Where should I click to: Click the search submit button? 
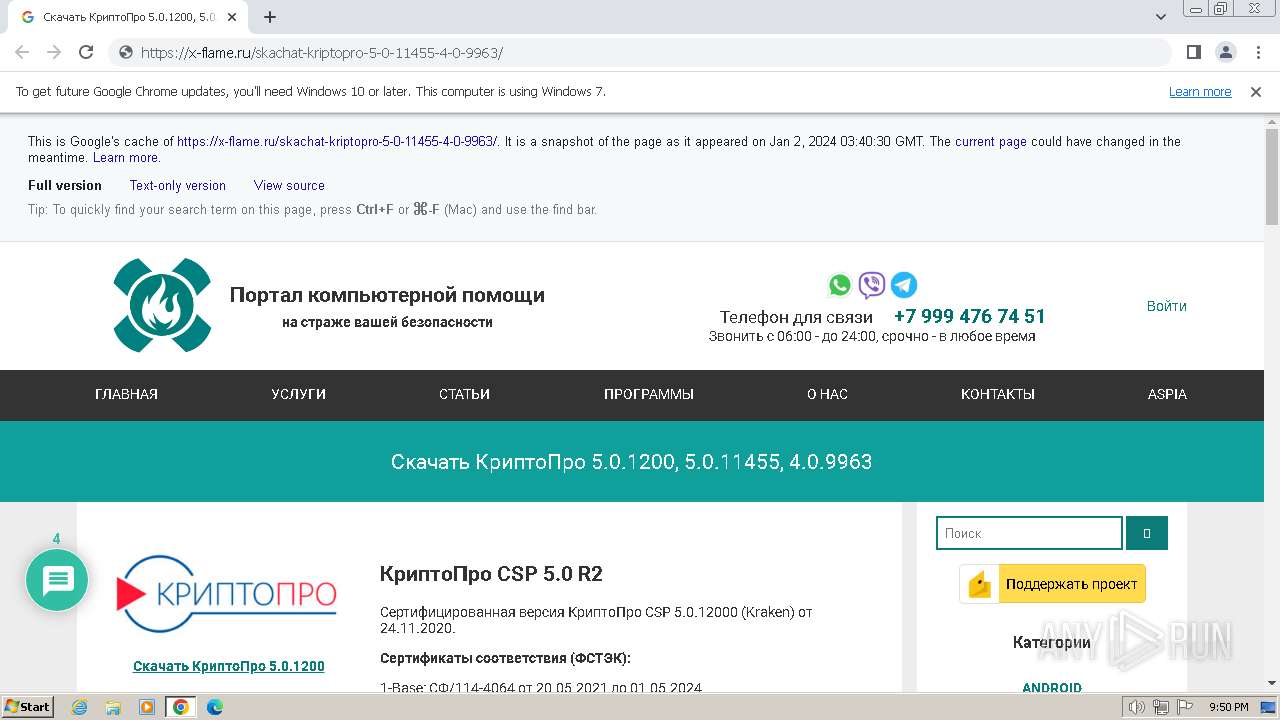[x=1147, y=533]
